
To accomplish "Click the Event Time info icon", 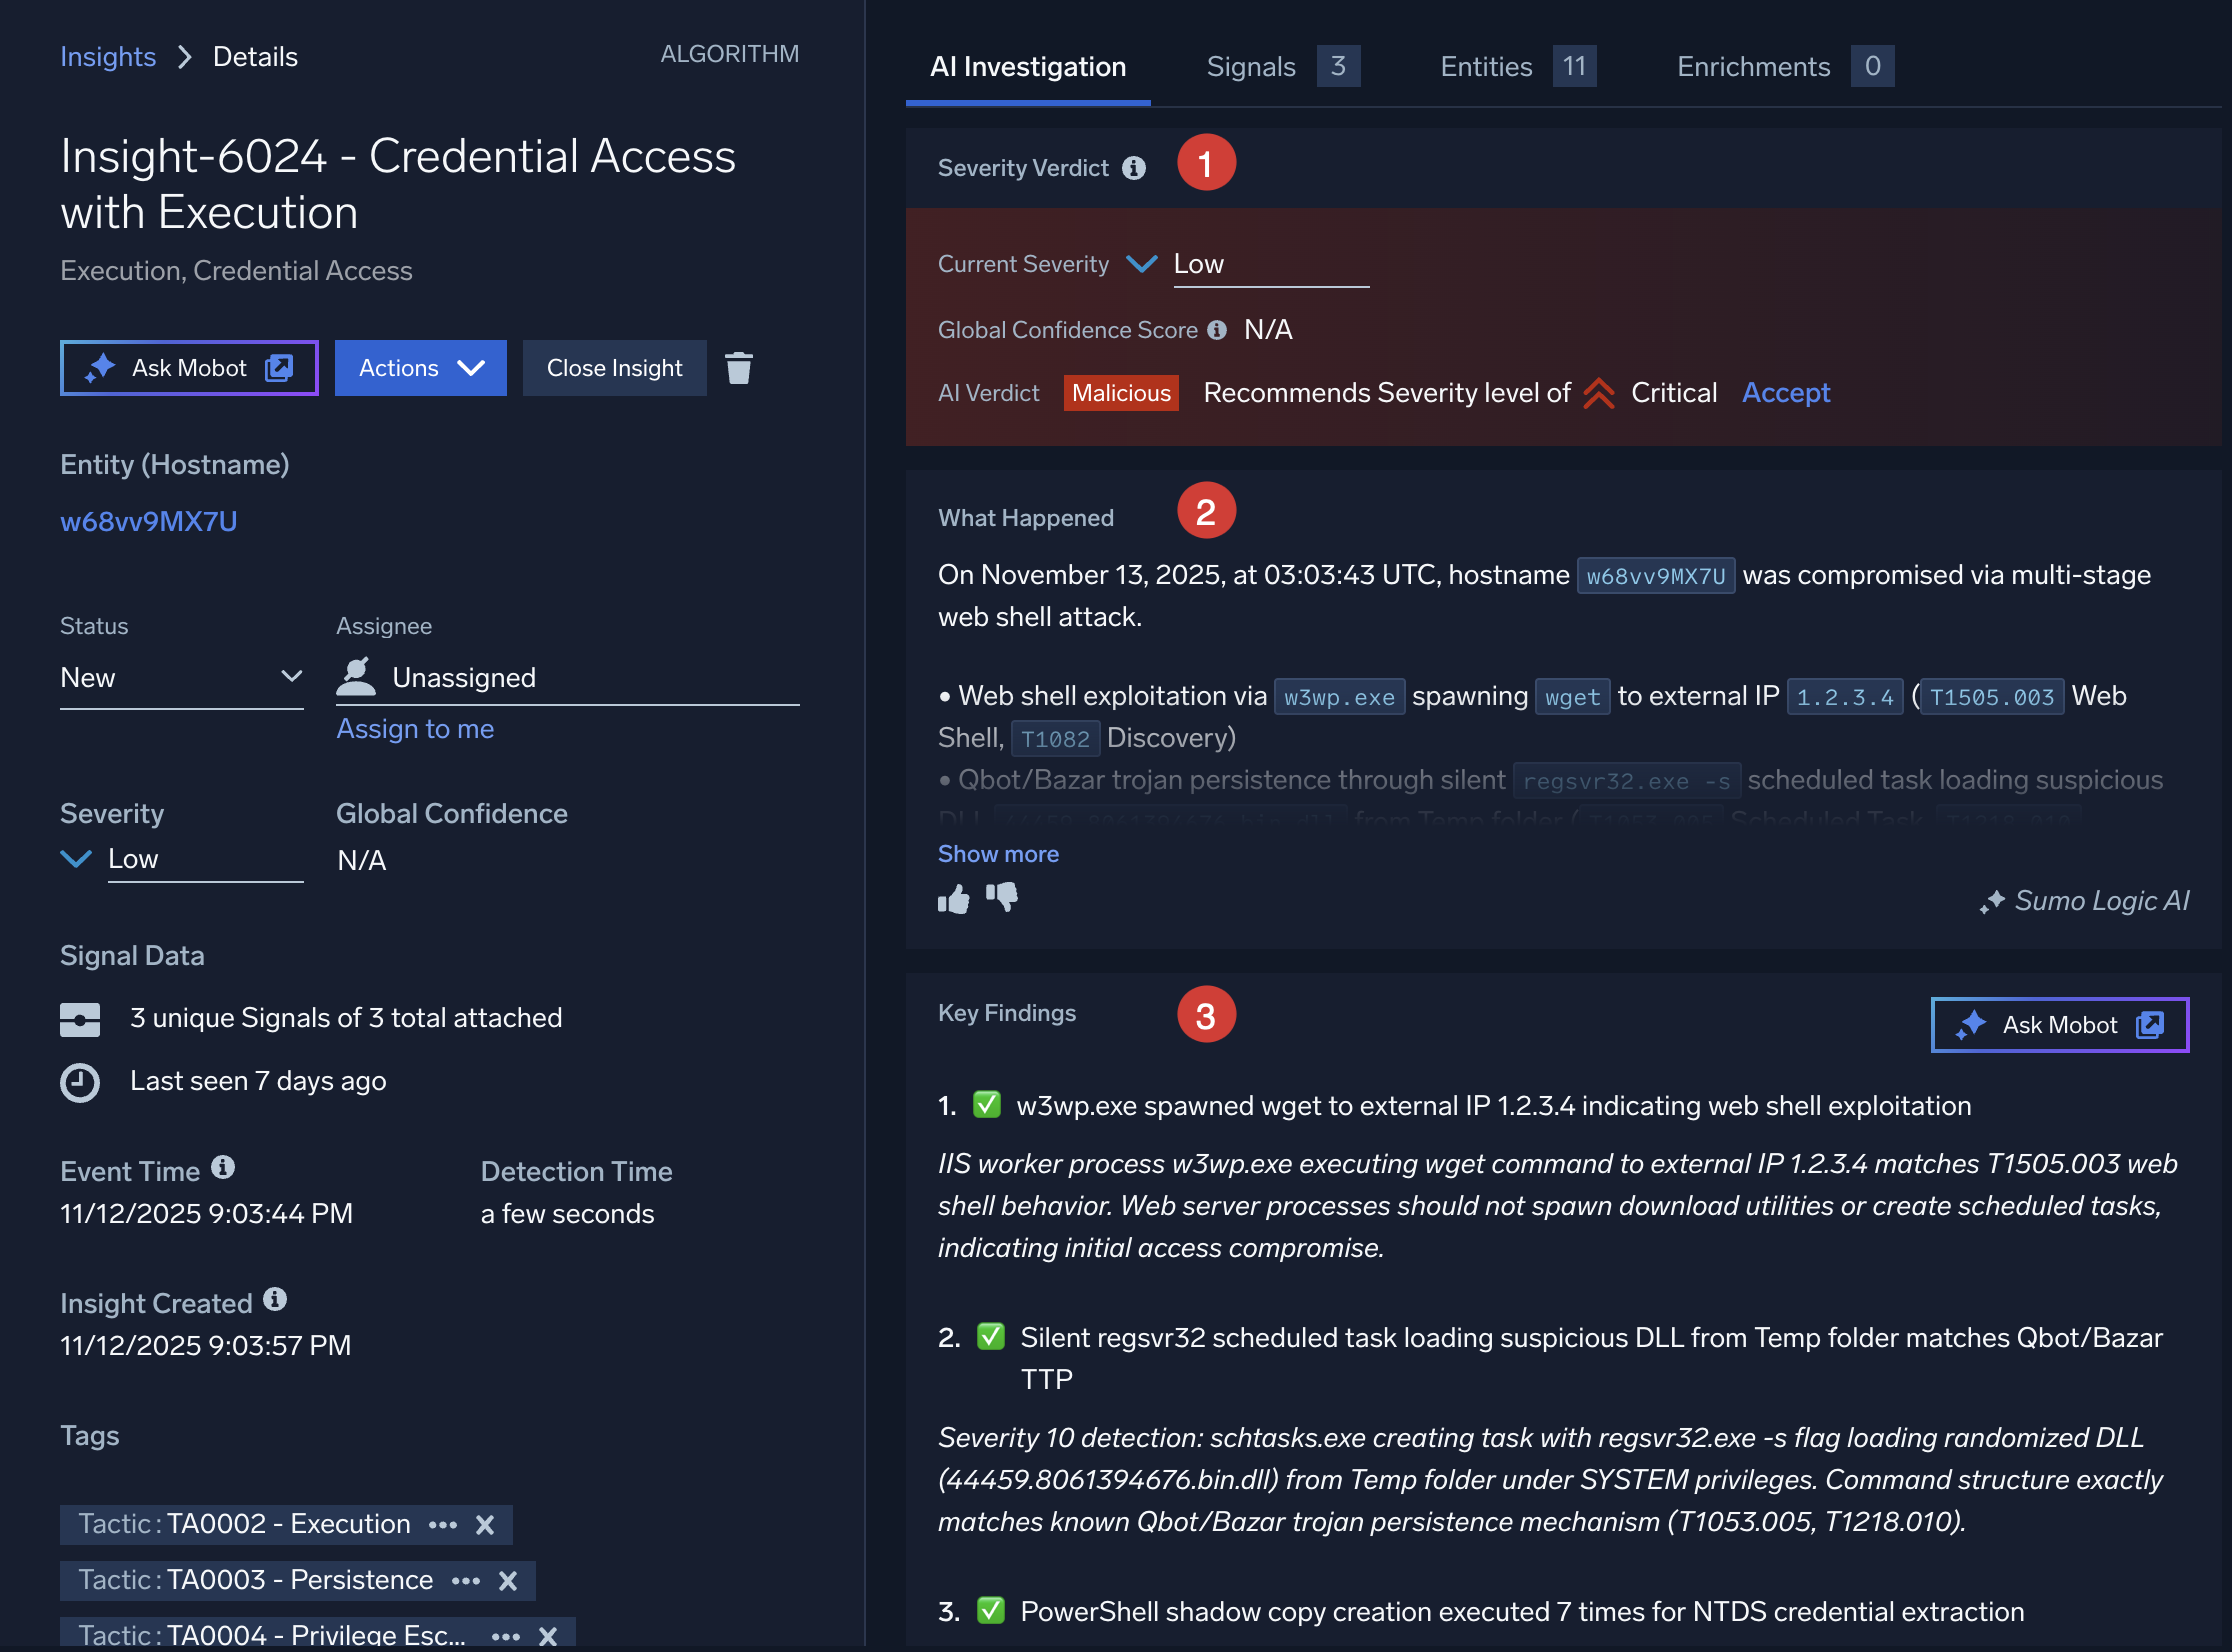I will click(x=223, y=1168).
